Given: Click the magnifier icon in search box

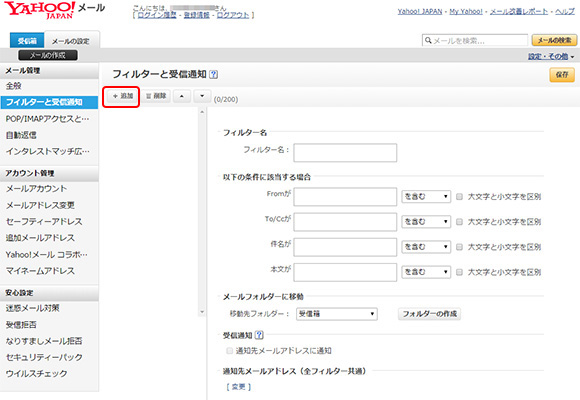Looking at the screenshot, I should pyautogui.click(x=428, y=40).
